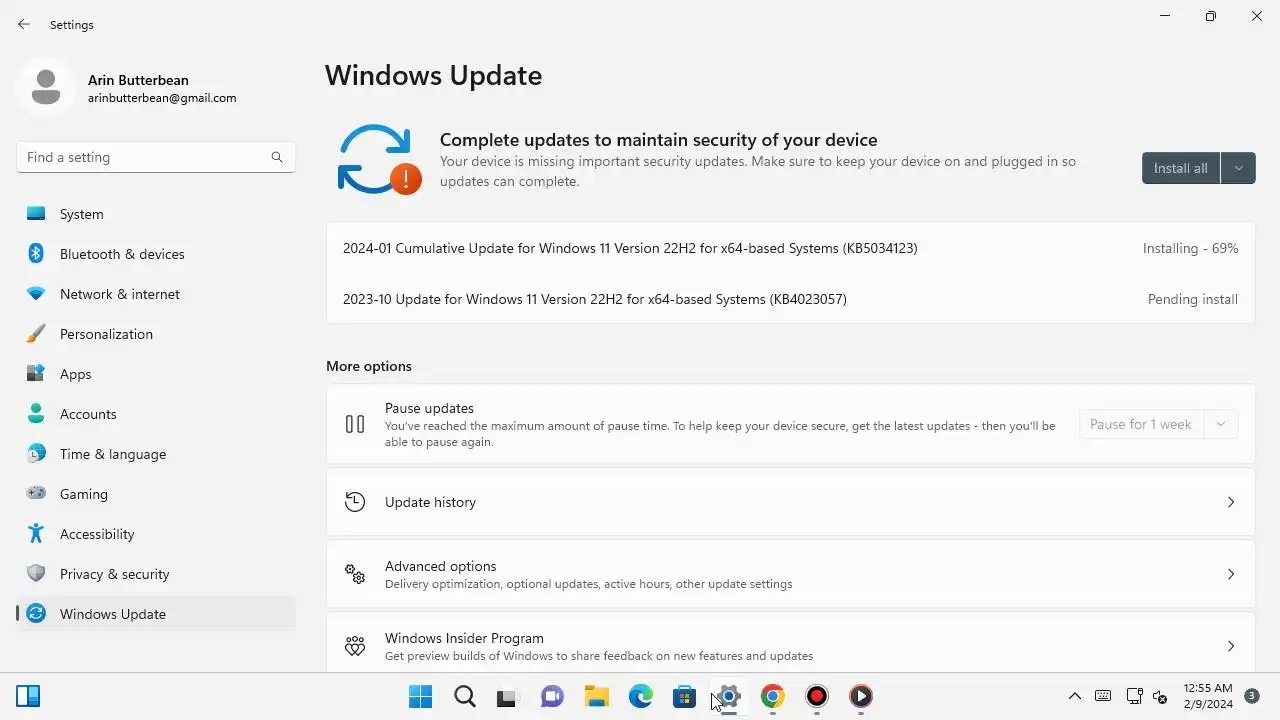Click the Bluetooth icon in sidebar

pos(36,254)
